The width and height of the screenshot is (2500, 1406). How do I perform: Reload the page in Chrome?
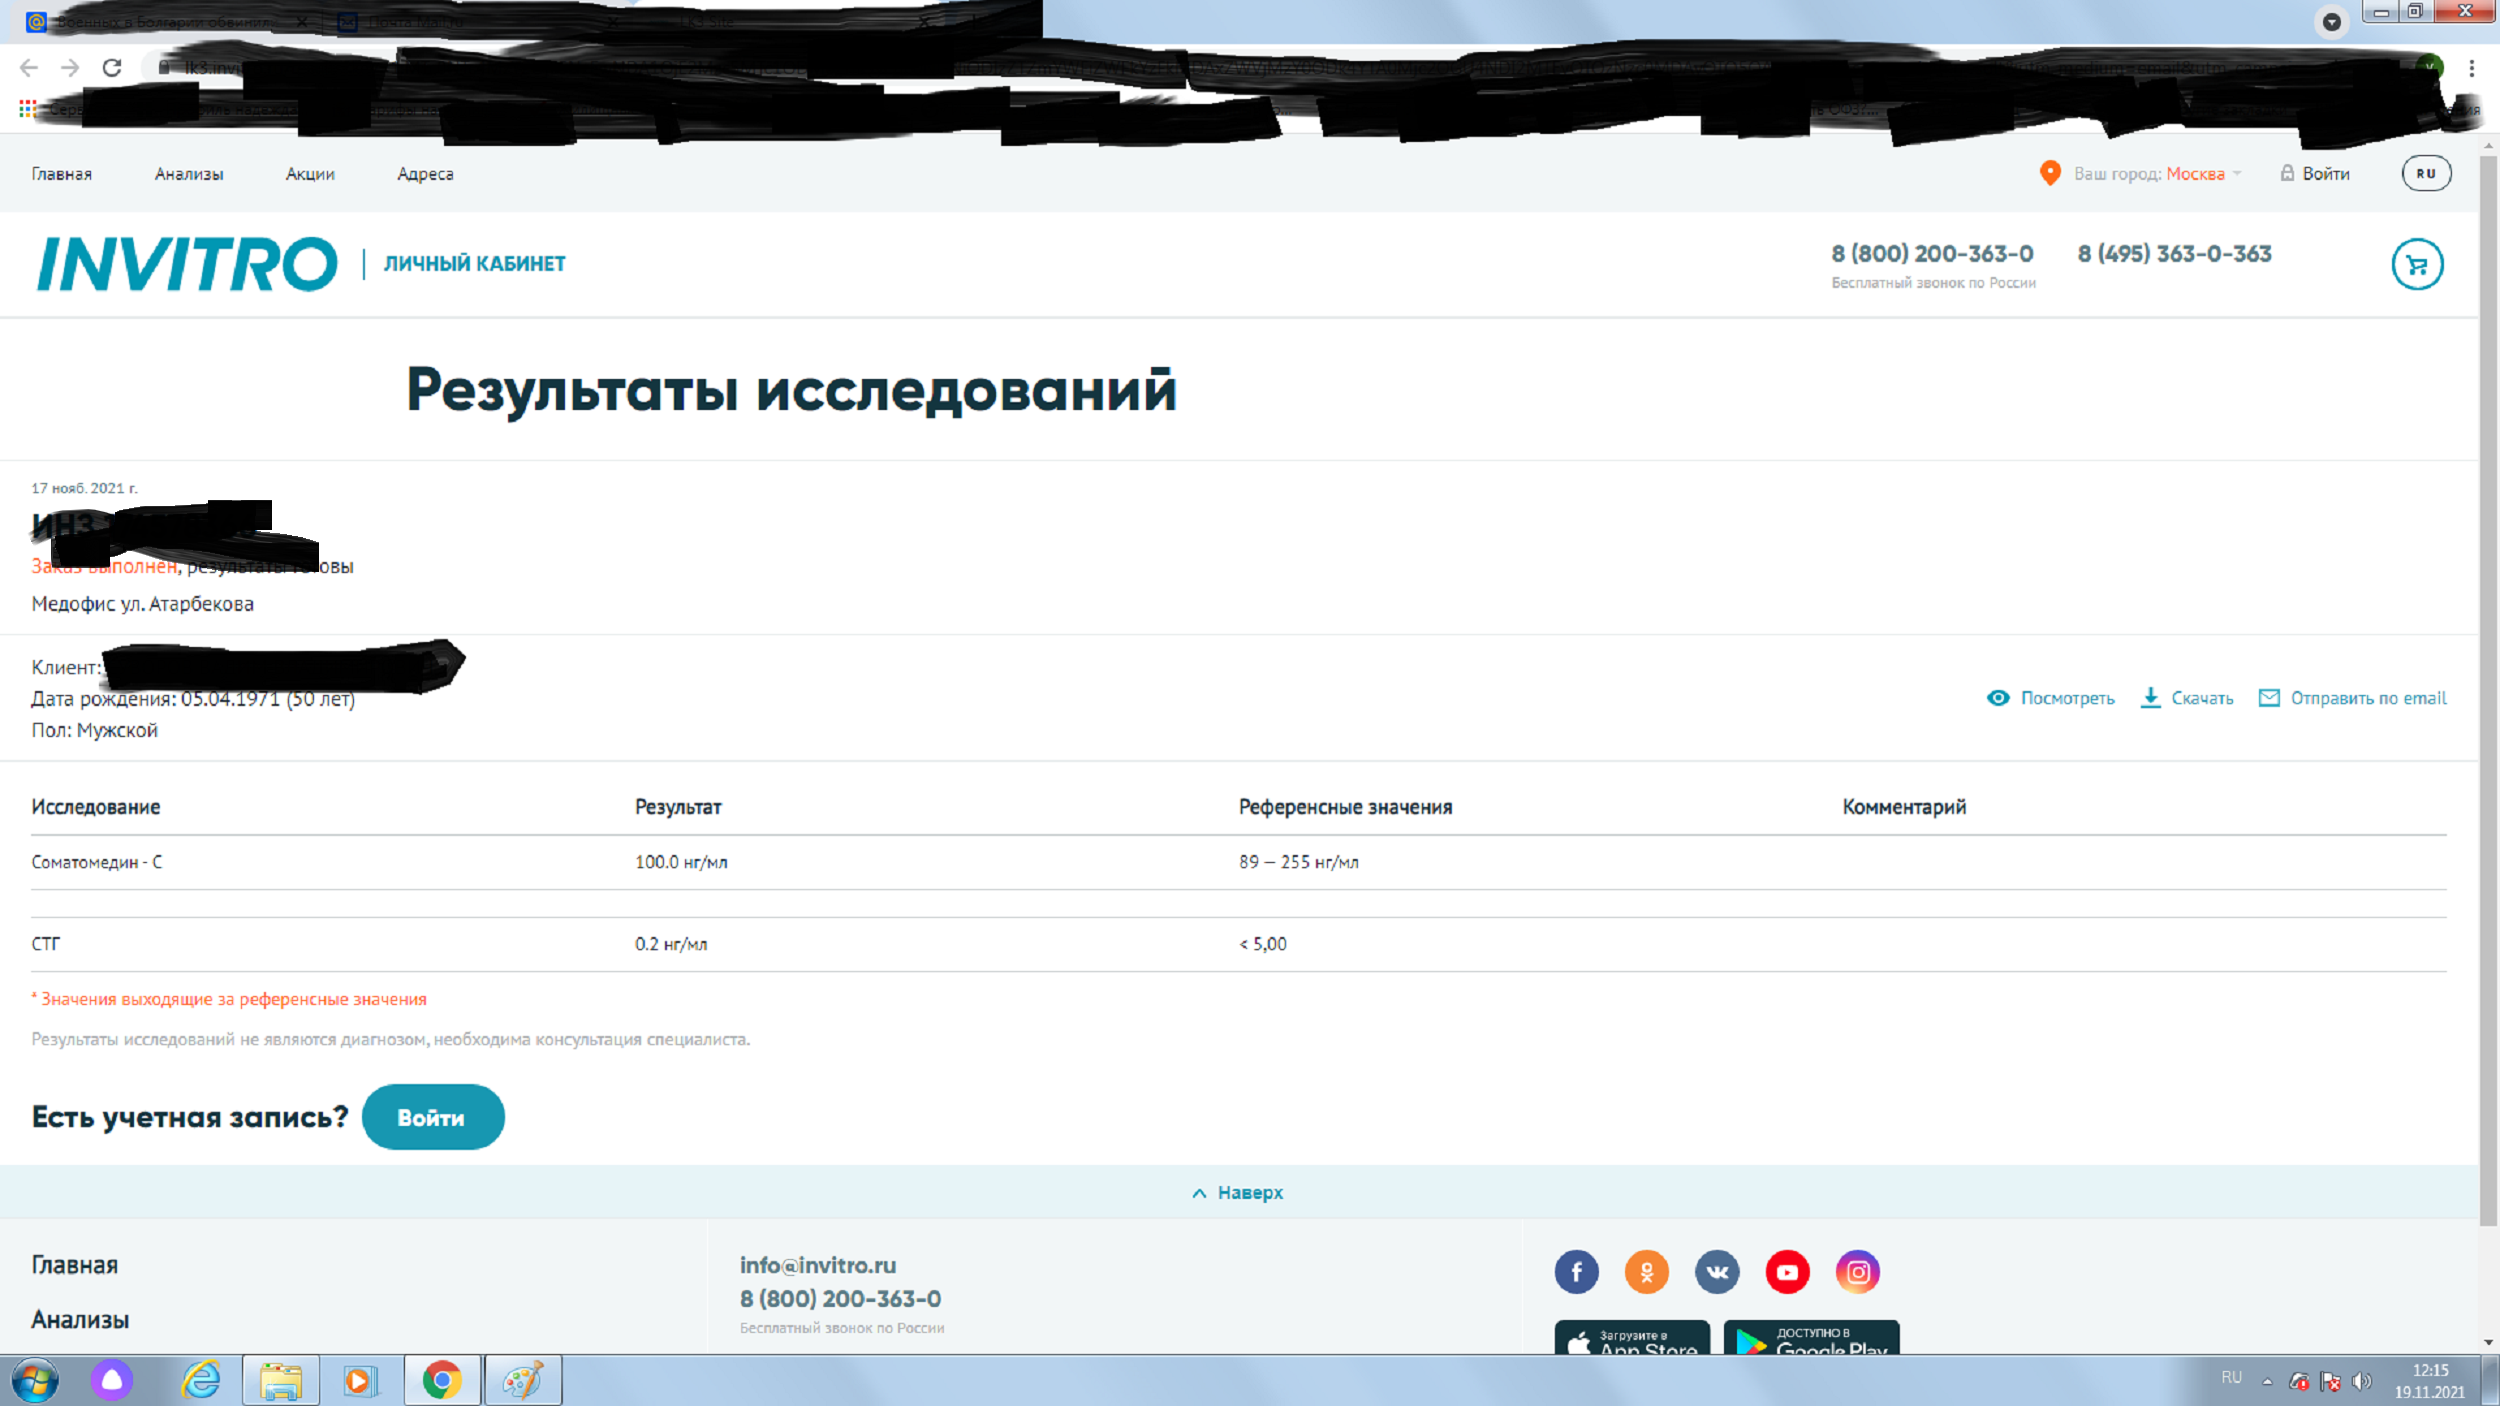tap(112, 68)
